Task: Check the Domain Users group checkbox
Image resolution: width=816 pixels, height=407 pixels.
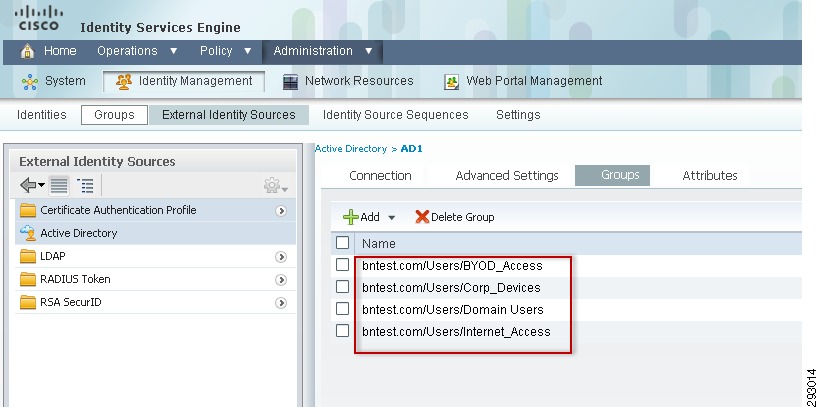Action: (342, 309)
